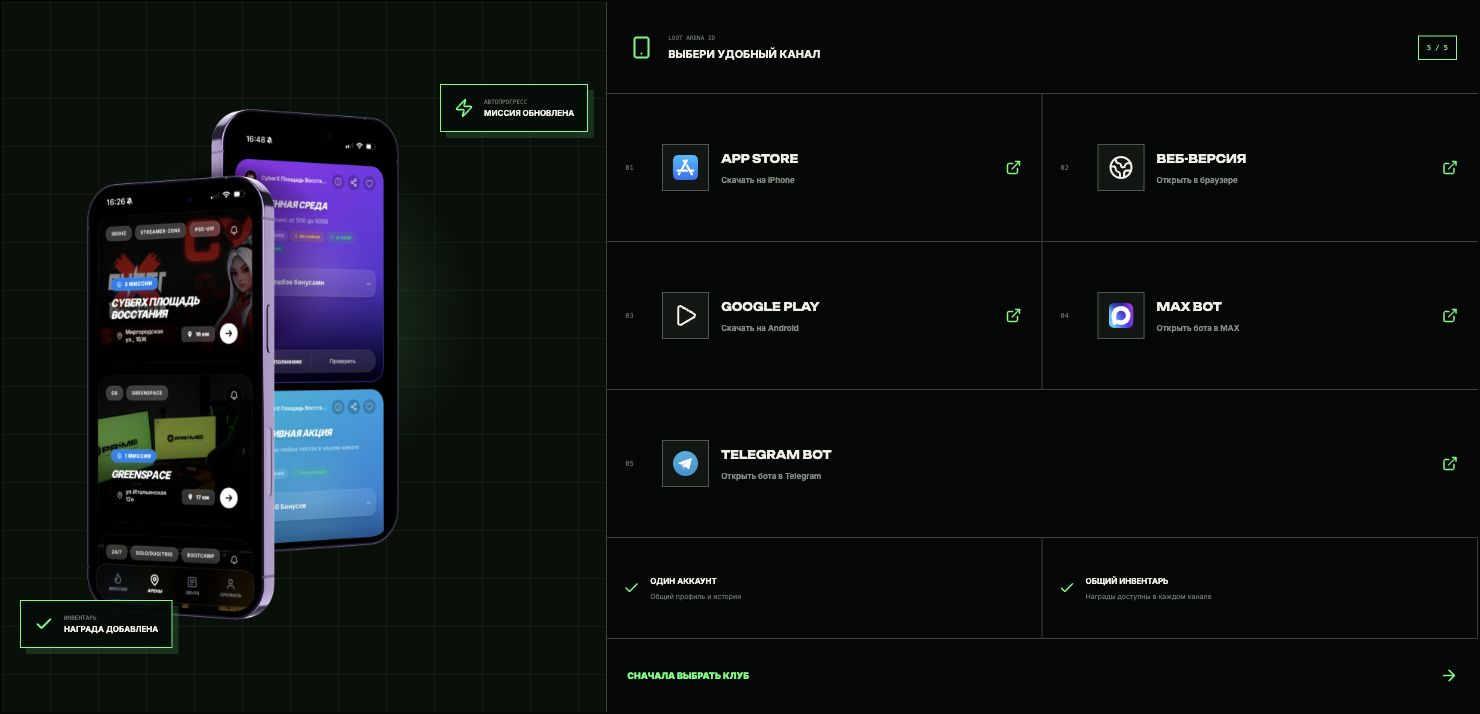Click the Открыть в браузере subtitle
The width and height of the screenshot is (1480, 714).
pos(1197,180)
